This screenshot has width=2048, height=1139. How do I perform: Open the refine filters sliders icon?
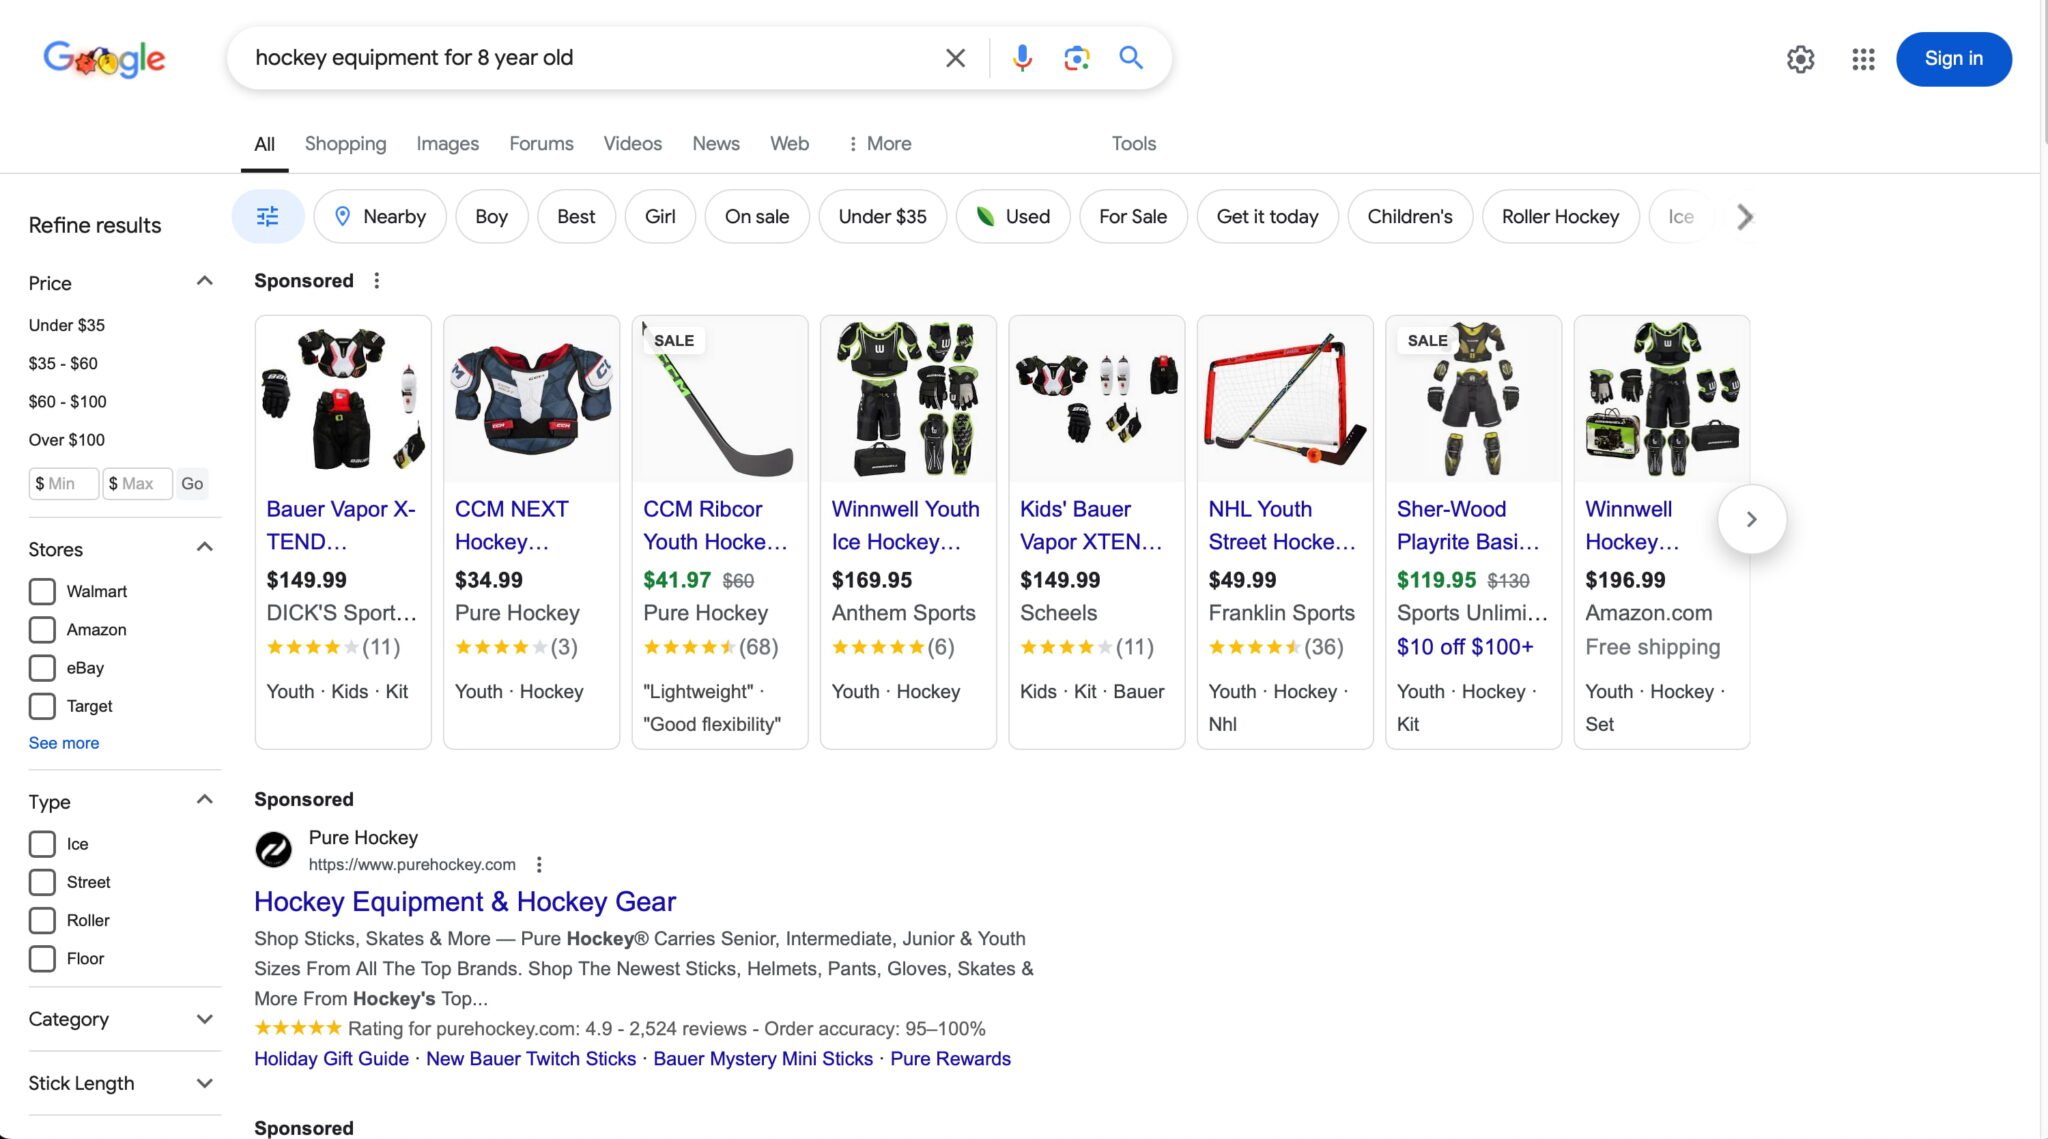[x=268, y=216]
